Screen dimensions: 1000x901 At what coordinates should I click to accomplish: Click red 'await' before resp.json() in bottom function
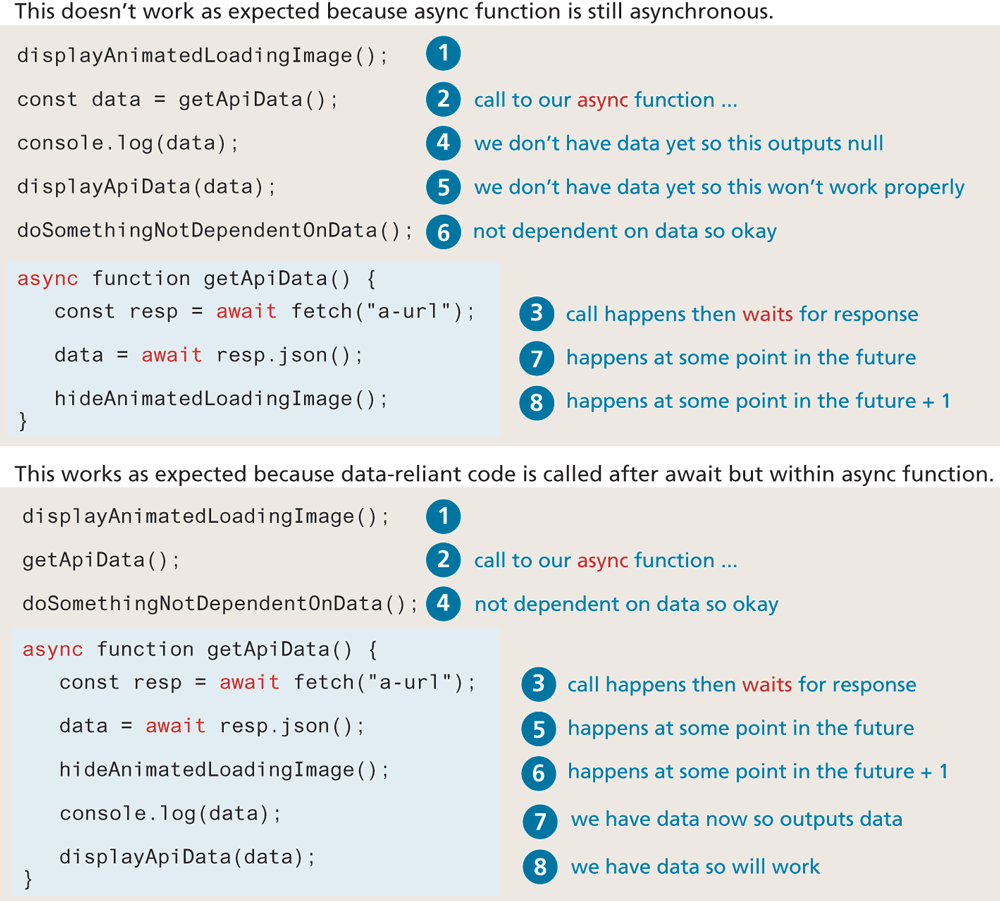175,726
